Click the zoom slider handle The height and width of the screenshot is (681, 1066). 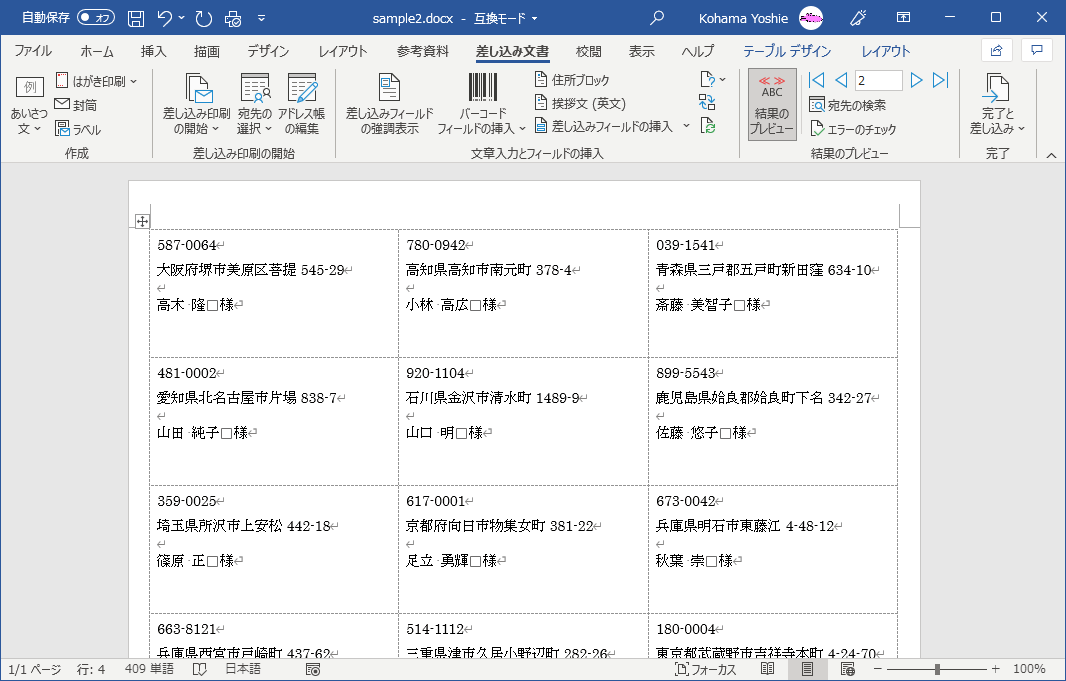pyautogui.click(x=937, y=669)
